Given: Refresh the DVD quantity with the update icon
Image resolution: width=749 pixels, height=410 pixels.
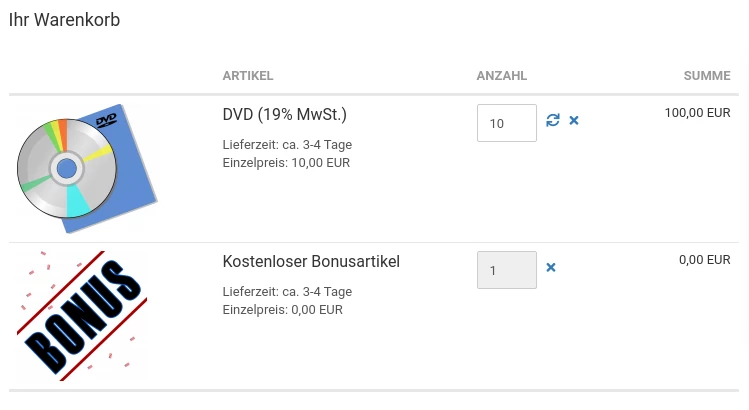Looking at the screenshot, I should pyautogui.click(x=553, y=120).
